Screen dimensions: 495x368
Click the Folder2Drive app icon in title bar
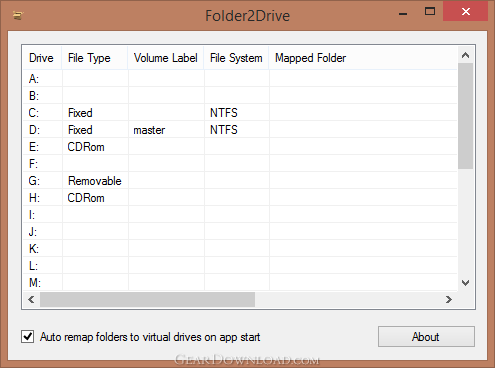pyautogui.click(x=18, y=15)
